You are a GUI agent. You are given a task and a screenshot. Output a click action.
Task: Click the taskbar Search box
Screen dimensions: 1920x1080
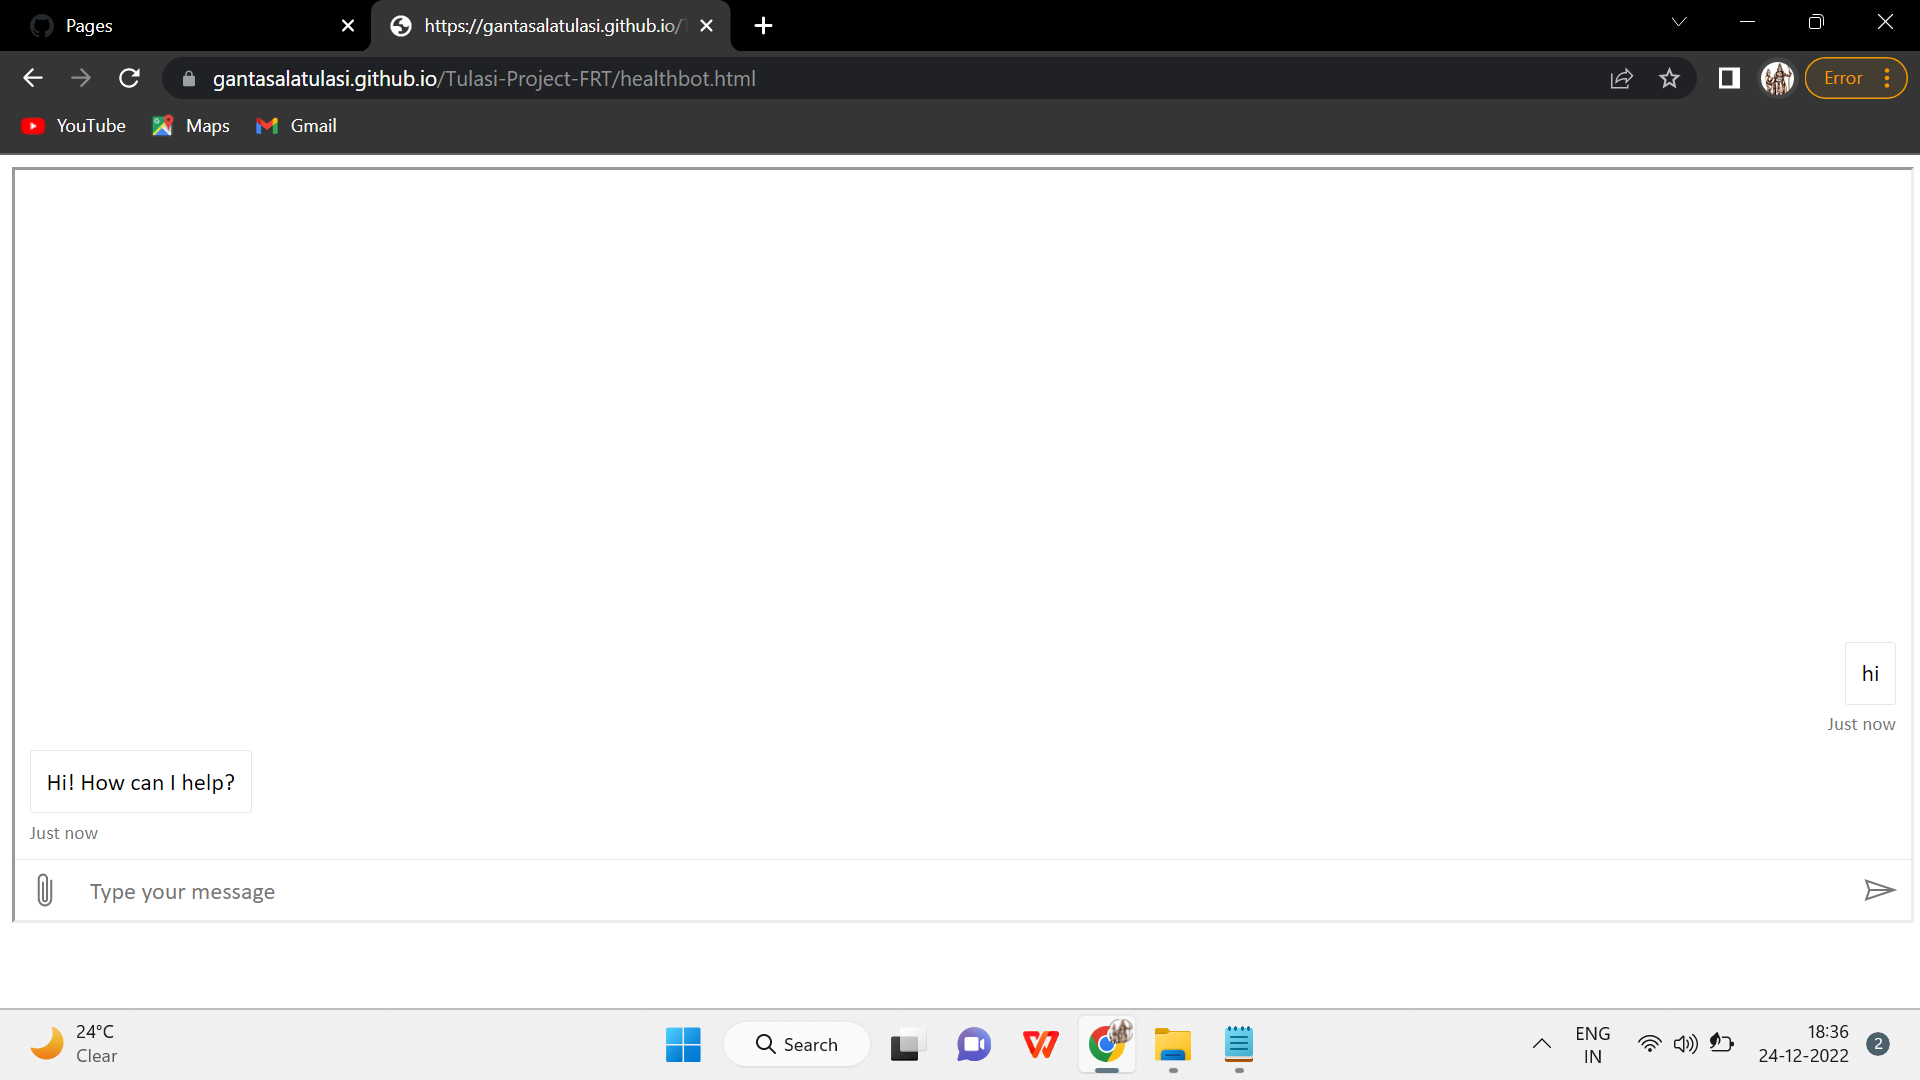pyautogui.click(x=797, y=1045)
